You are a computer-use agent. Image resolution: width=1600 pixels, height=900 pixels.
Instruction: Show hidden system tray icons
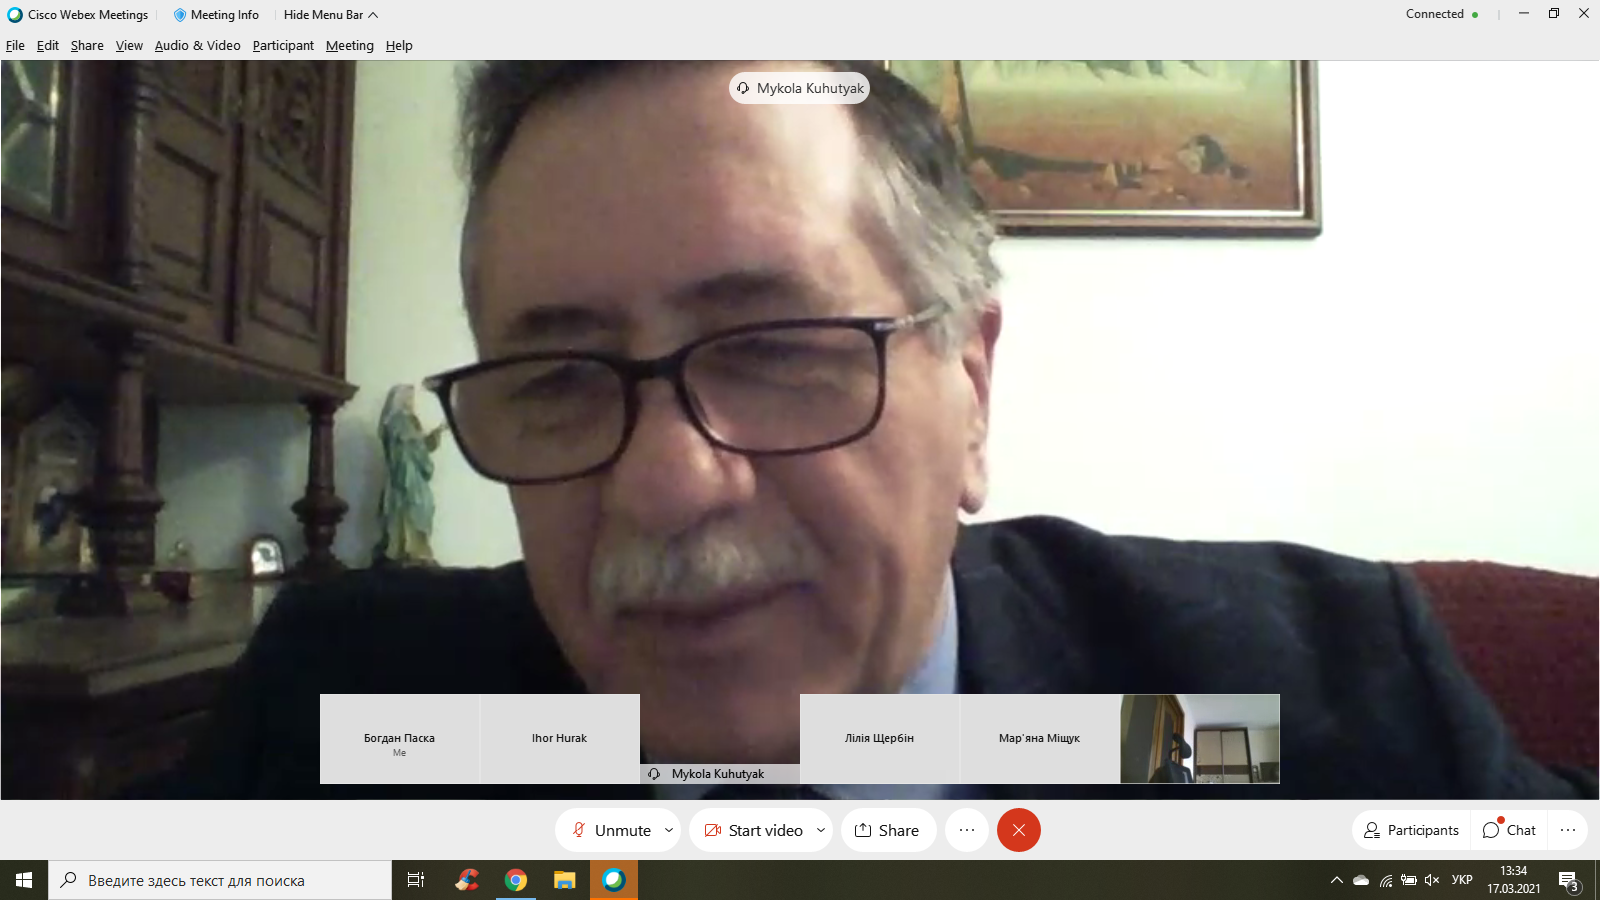[x=1336, y=880]
